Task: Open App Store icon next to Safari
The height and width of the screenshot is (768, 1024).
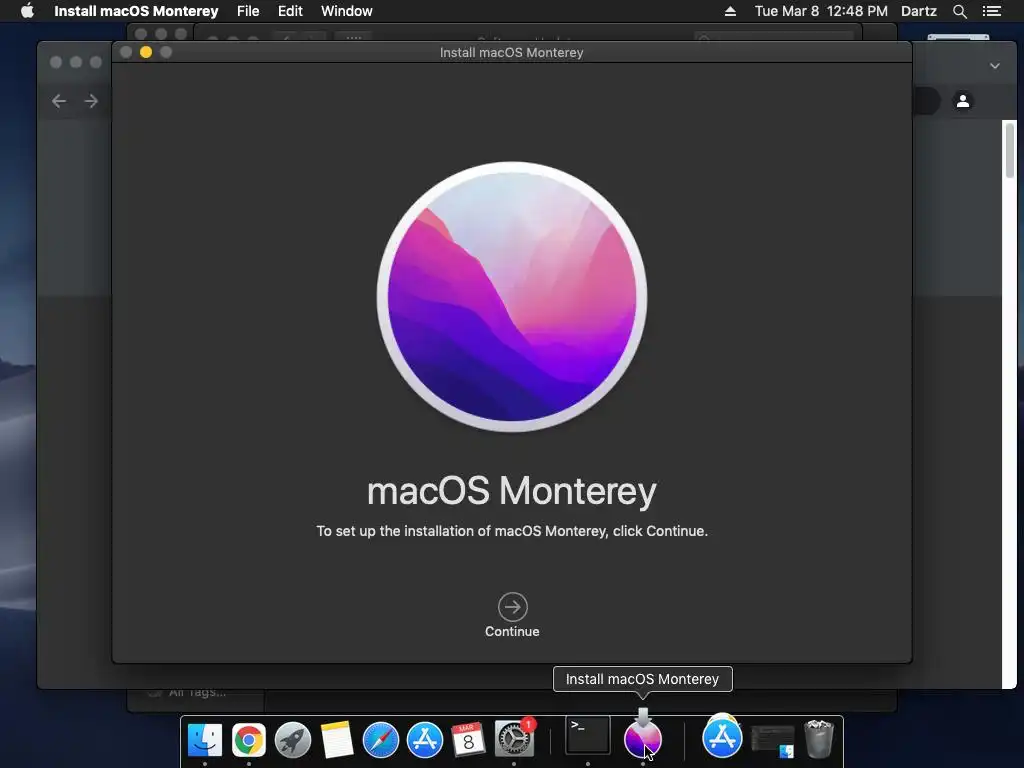Action: (x=425, y=739)
